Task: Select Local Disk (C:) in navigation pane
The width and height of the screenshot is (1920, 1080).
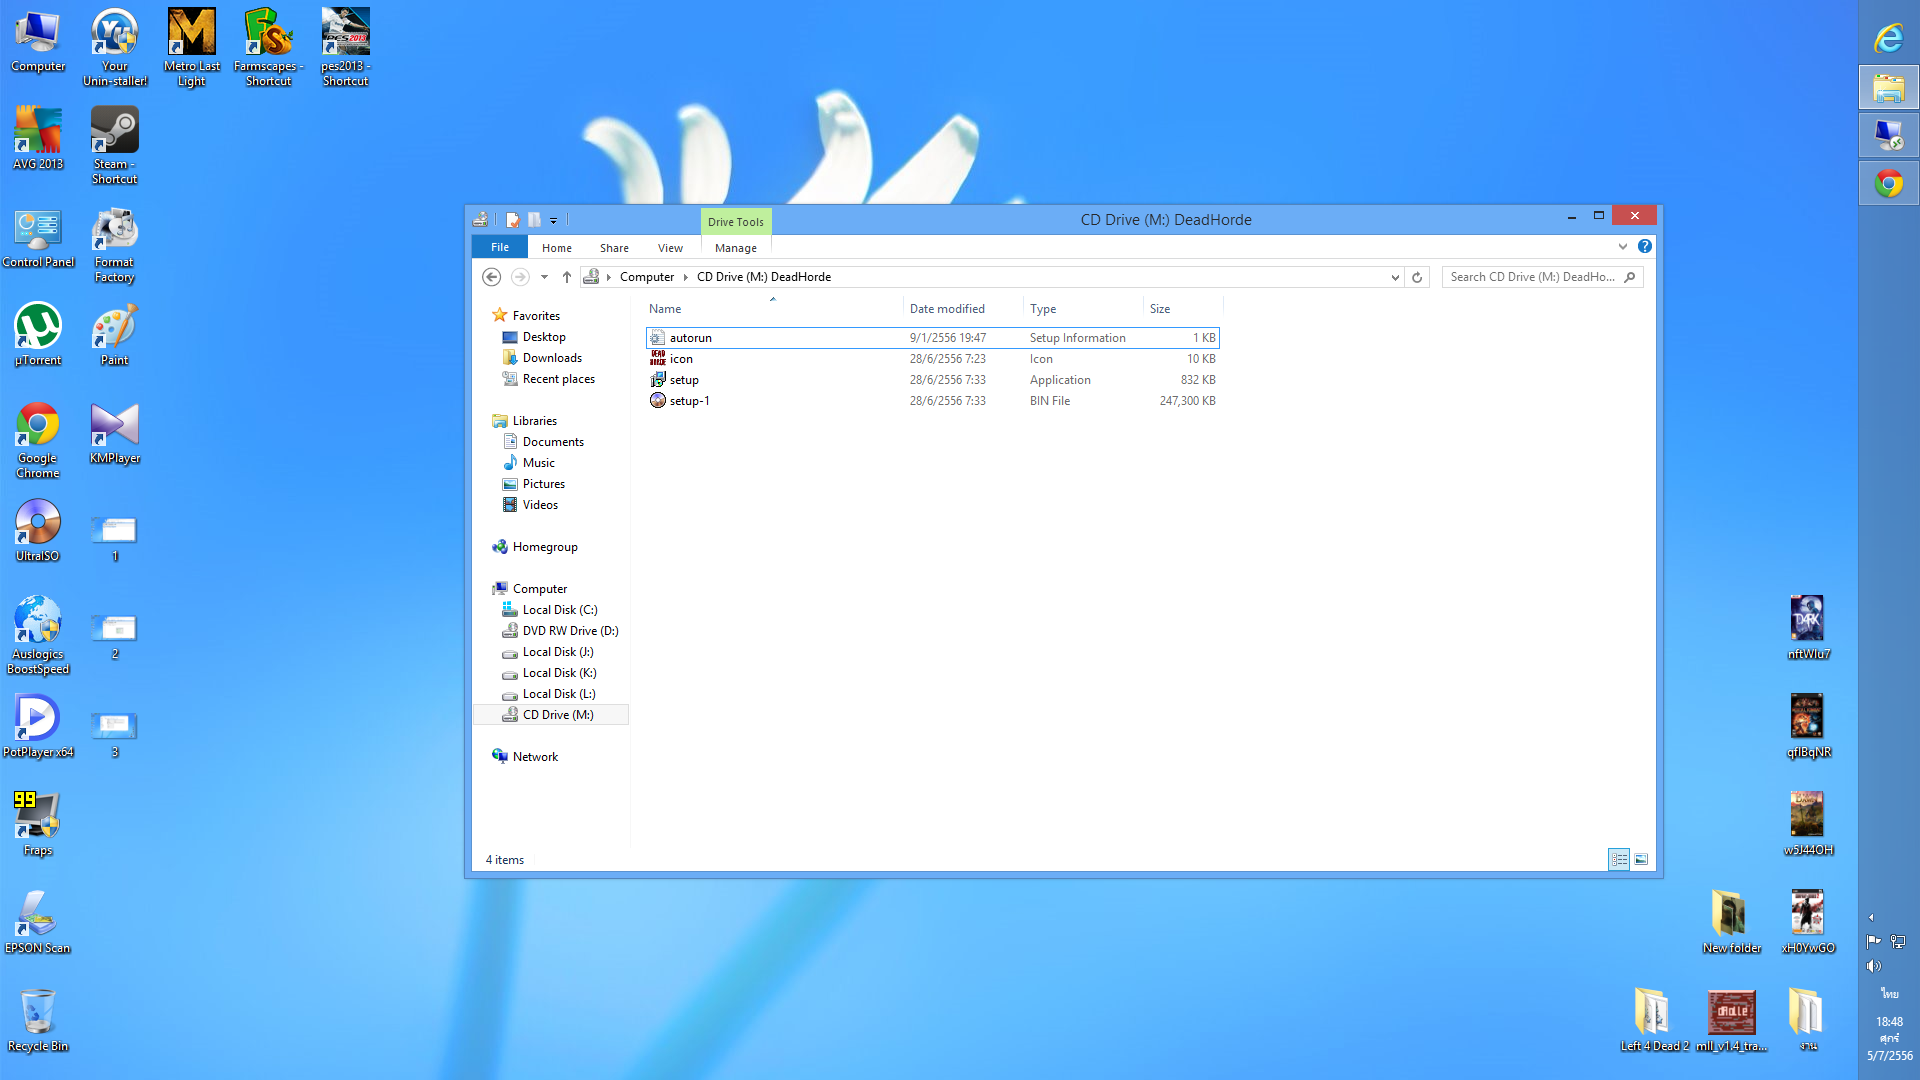Action: click(x=559, y=610)
